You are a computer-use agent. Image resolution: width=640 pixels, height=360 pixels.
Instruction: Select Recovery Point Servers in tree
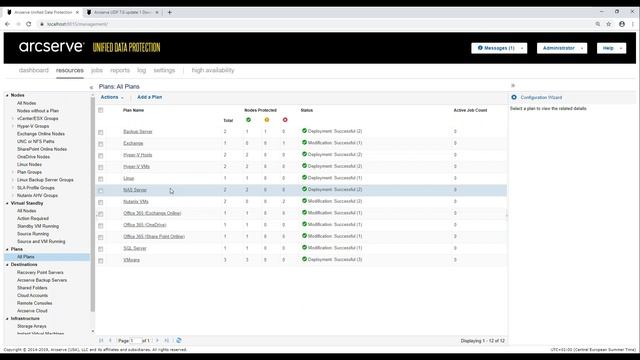point(40,273)
